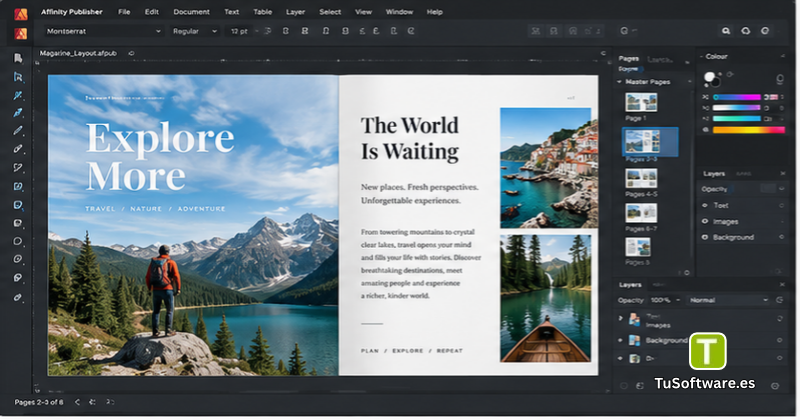Open the Window menu
The width and height of the screenshot is (800, 420).
click(x=399, y=12)
